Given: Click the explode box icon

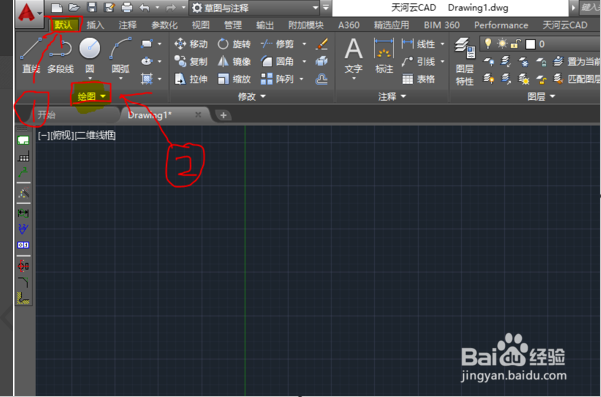Looking at the screenshot, I should (x=322, y=61).
